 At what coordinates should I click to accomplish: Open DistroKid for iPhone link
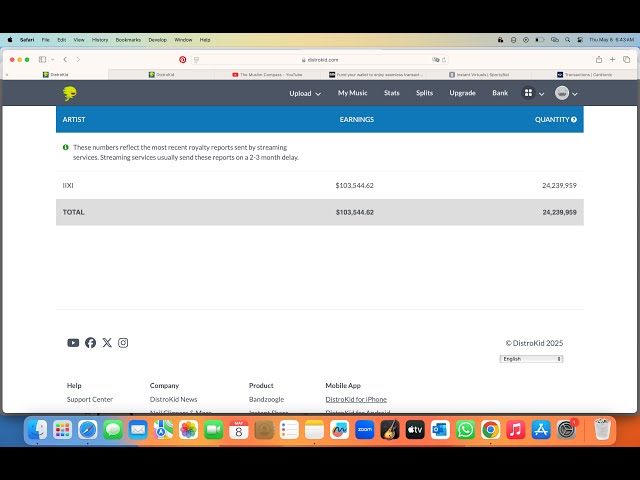coord(356,399)
